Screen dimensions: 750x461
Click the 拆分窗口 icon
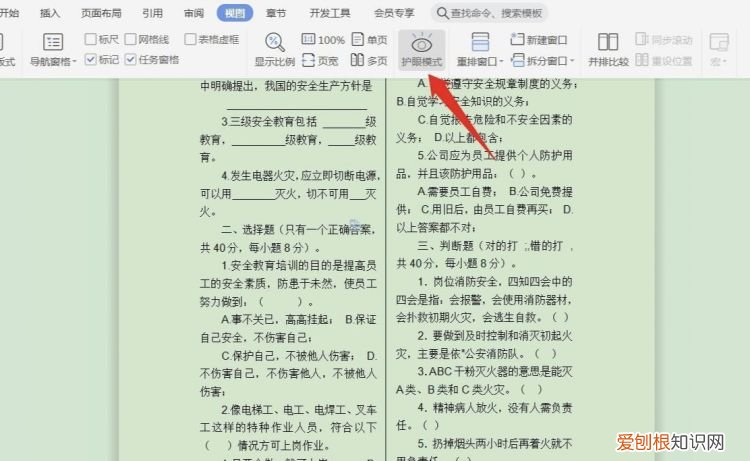[518, 60]
